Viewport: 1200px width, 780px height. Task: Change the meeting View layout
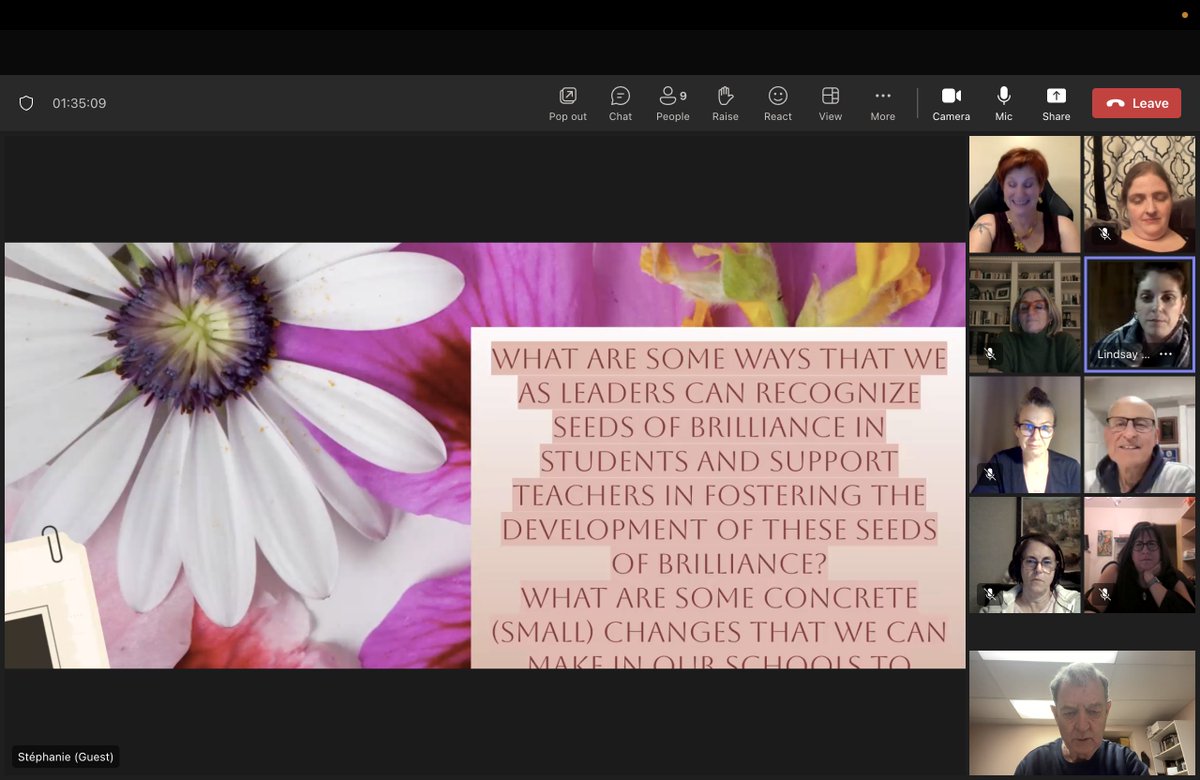point(830,103)
